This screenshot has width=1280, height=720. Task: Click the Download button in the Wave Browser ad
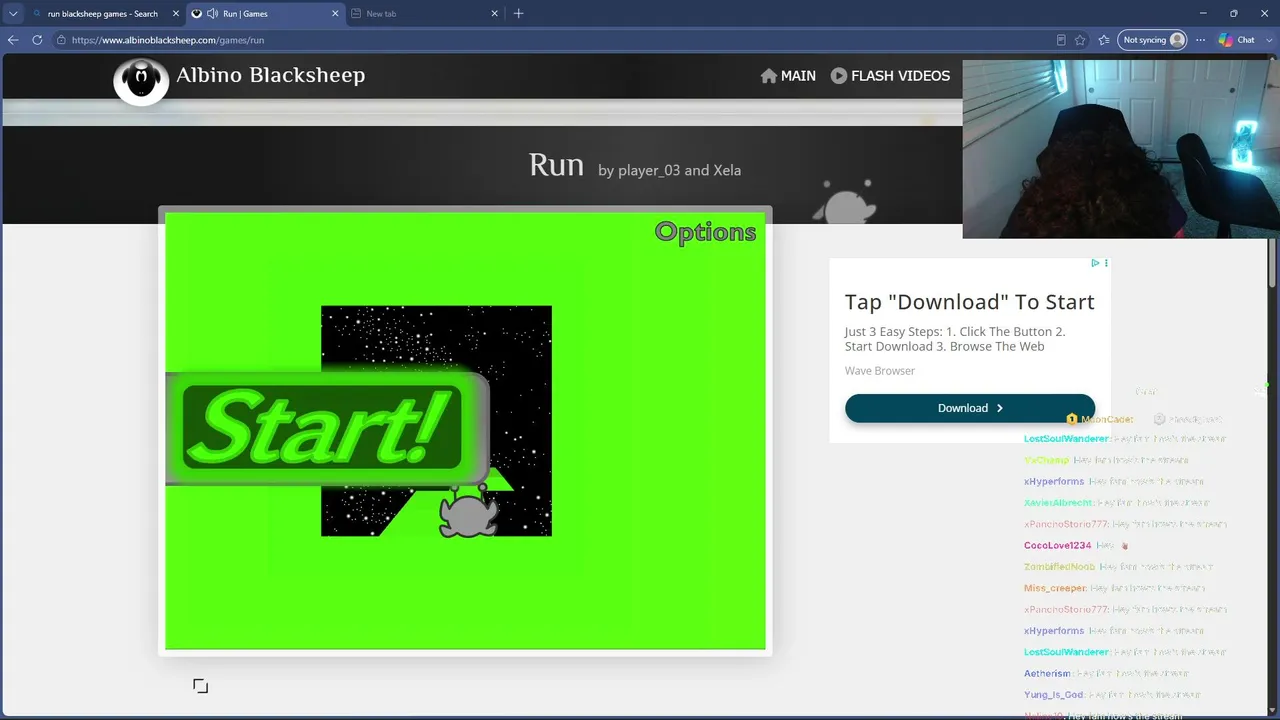point(970,408)
